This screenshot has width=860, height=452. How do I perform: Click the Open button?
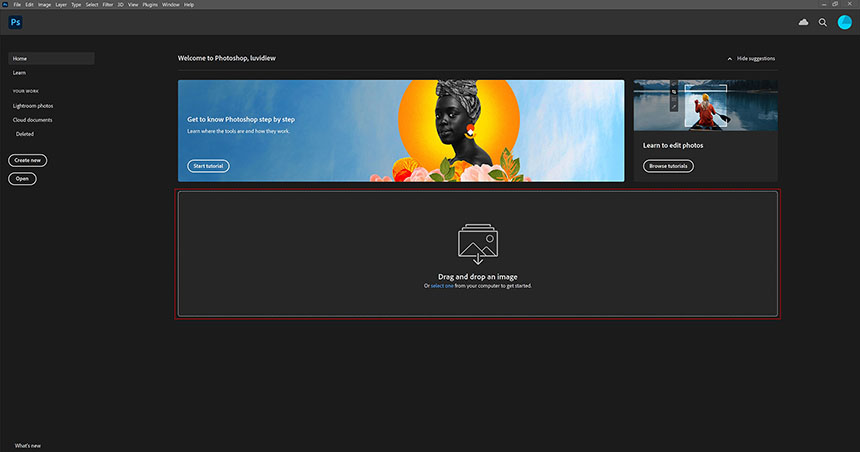[22, 179]
